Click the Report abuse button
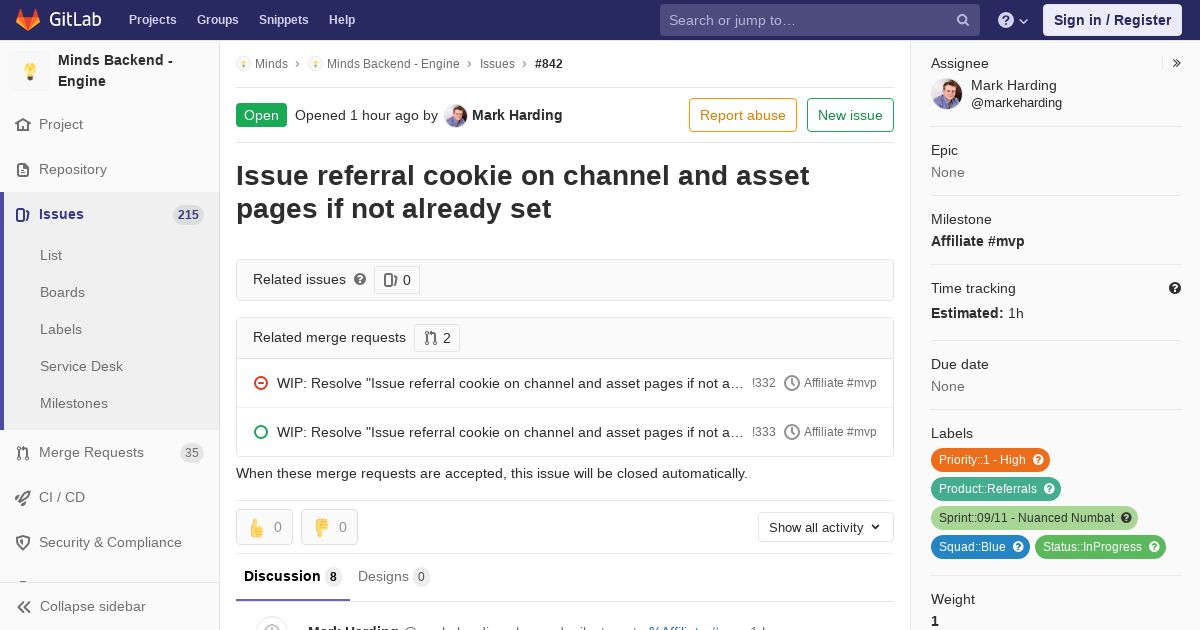Viewport: 1200px width, 630px height. (743, 115)
